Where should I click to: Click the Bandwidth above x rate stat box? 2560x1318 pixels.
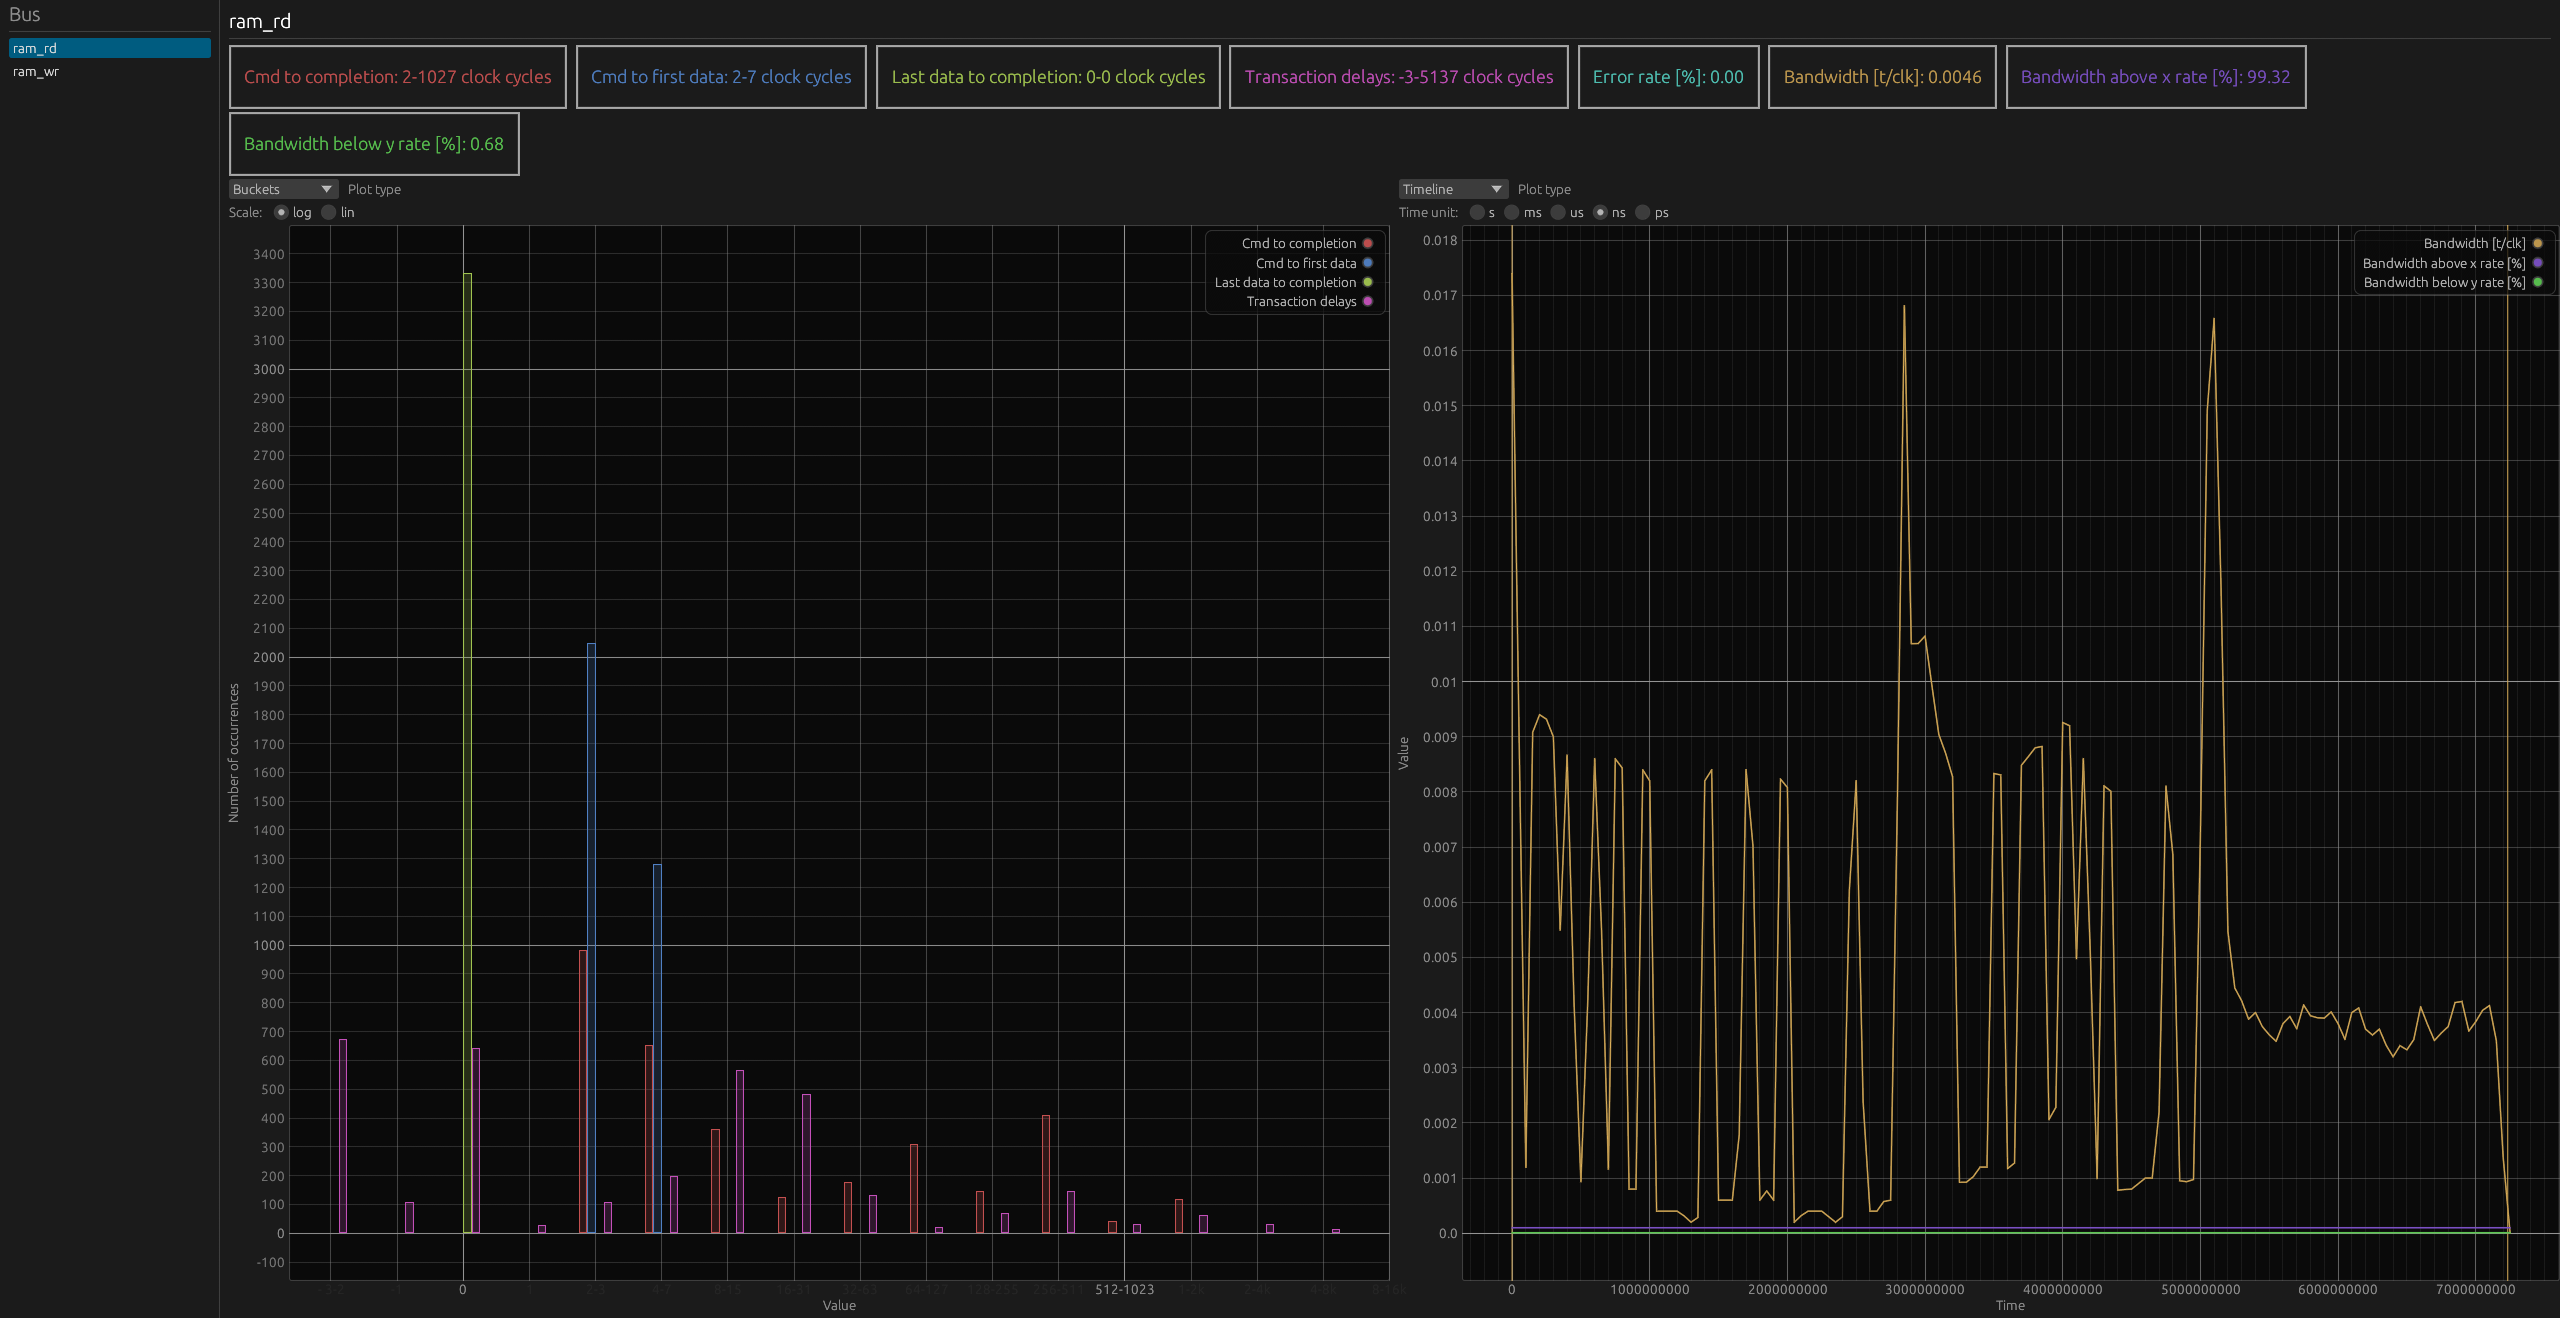click(x=2155, y=77)
